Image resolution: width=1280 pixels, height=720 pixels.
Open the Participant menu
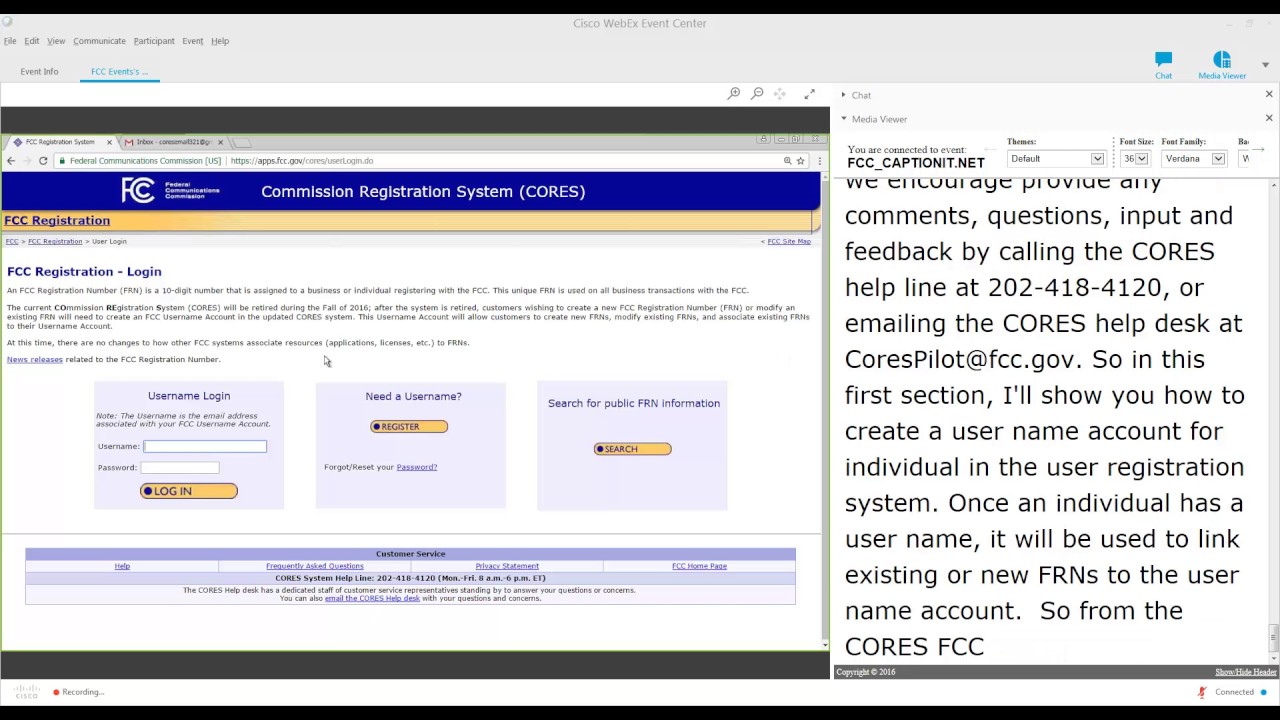pos(154,41)
